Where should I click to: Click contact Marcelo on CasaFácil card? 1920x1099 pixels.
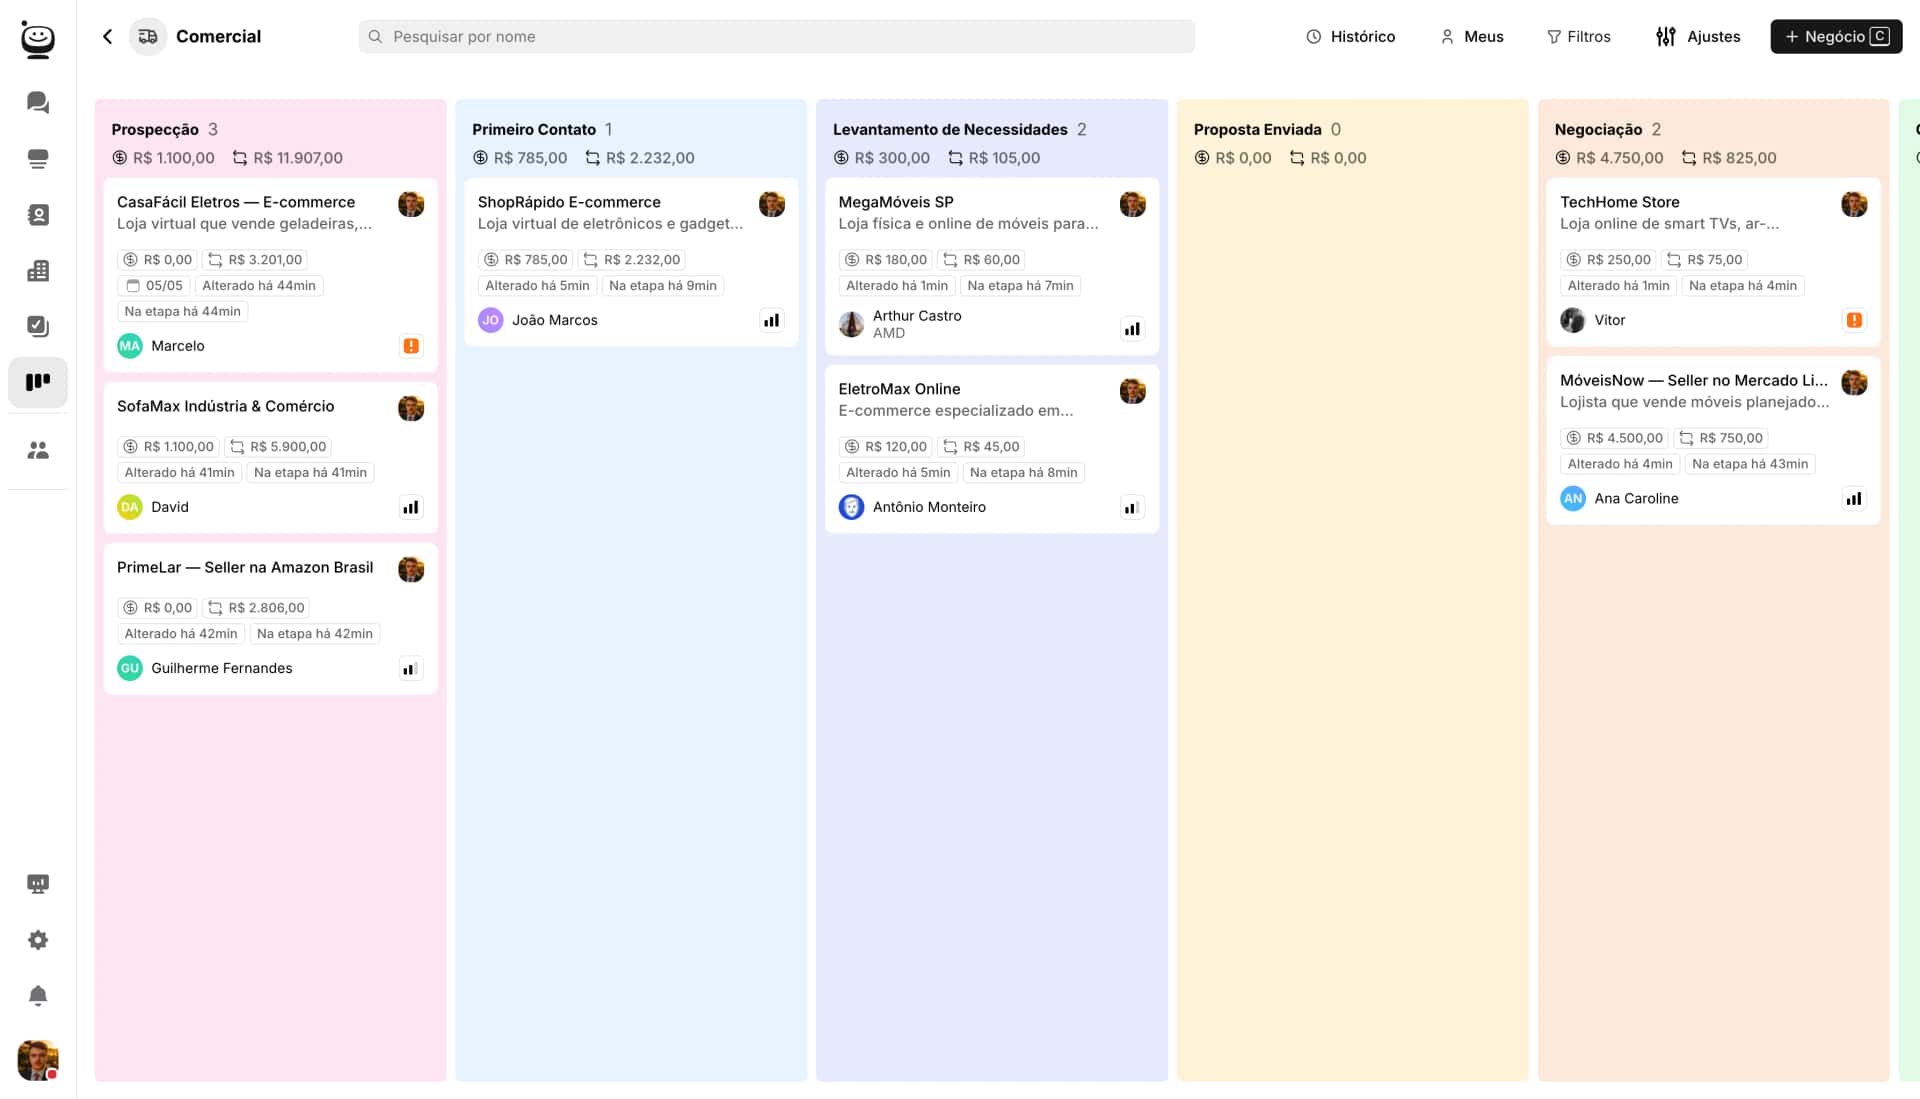[x=161, y=346]
